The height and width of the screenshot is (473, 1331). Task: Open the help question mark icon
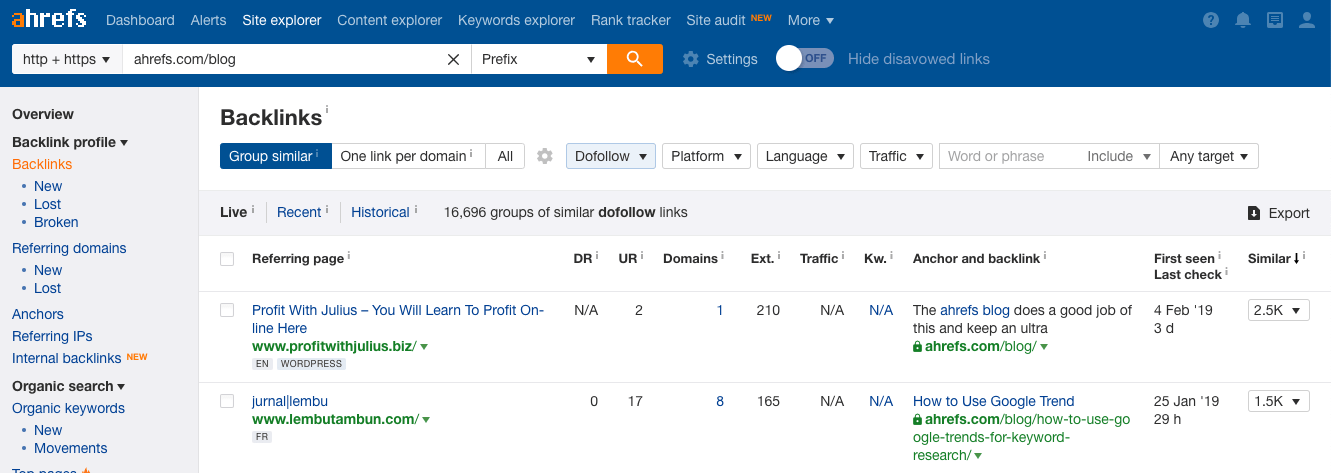(x=1211, y=20)
